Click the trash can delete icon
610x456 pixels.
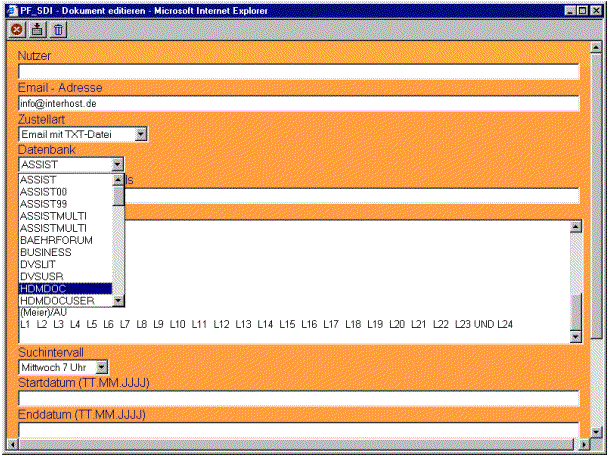coord(59,31)
